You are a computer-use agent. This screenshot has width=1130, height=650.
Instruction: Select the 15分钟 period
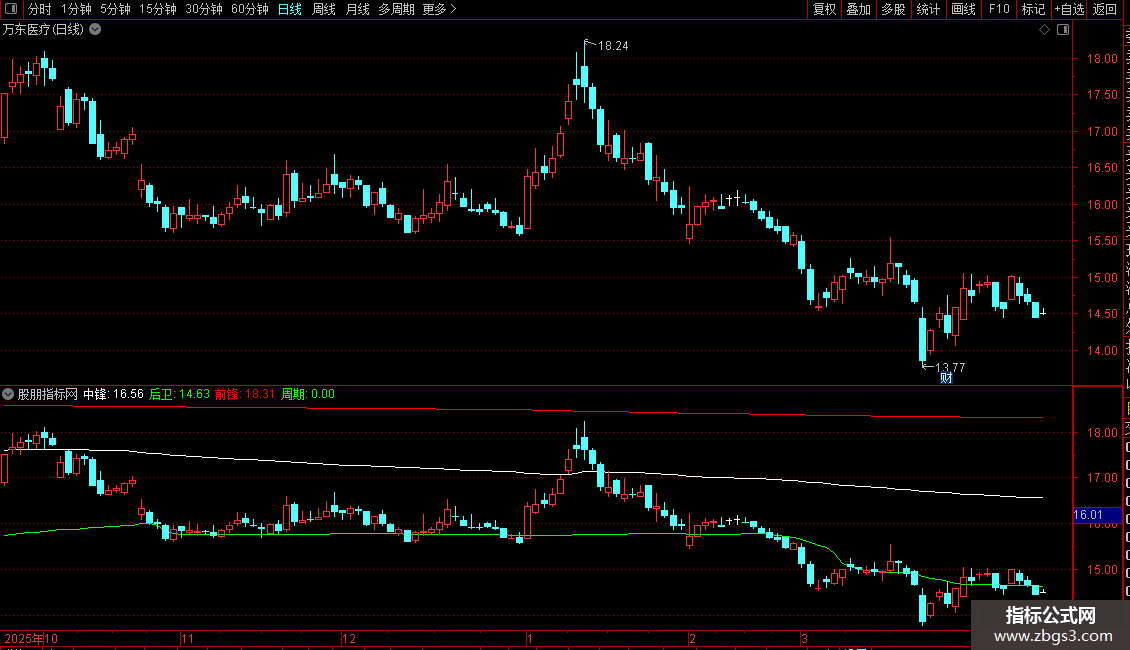coord(157,9)
